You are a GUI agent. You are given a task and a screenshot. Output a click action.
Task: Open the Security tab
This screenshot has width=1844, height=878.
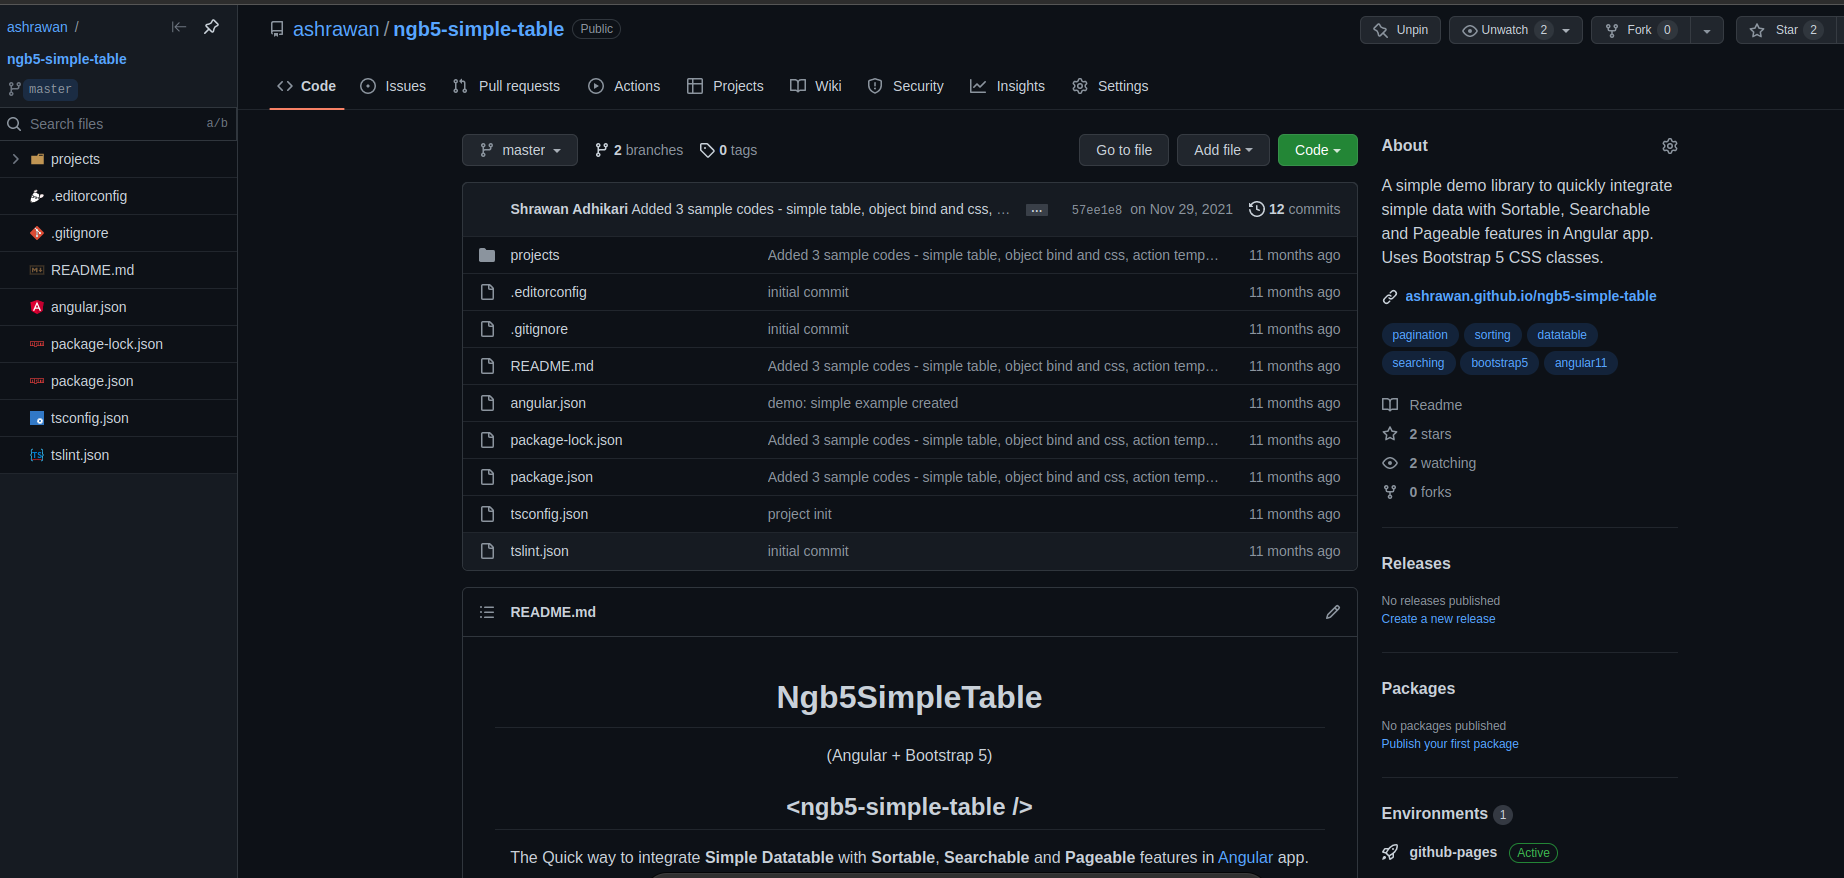(905, 86)
